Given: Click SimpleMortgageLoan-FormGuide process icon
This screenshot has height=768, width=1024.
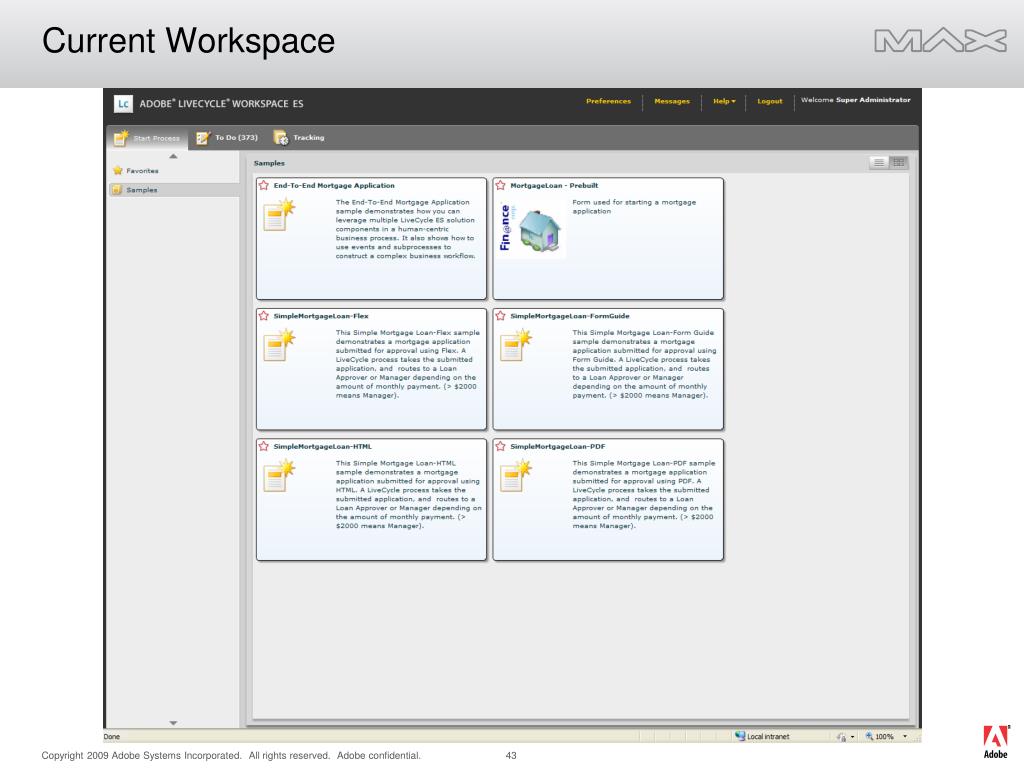Looking at the screenshot, I should (x=516, y=345).
